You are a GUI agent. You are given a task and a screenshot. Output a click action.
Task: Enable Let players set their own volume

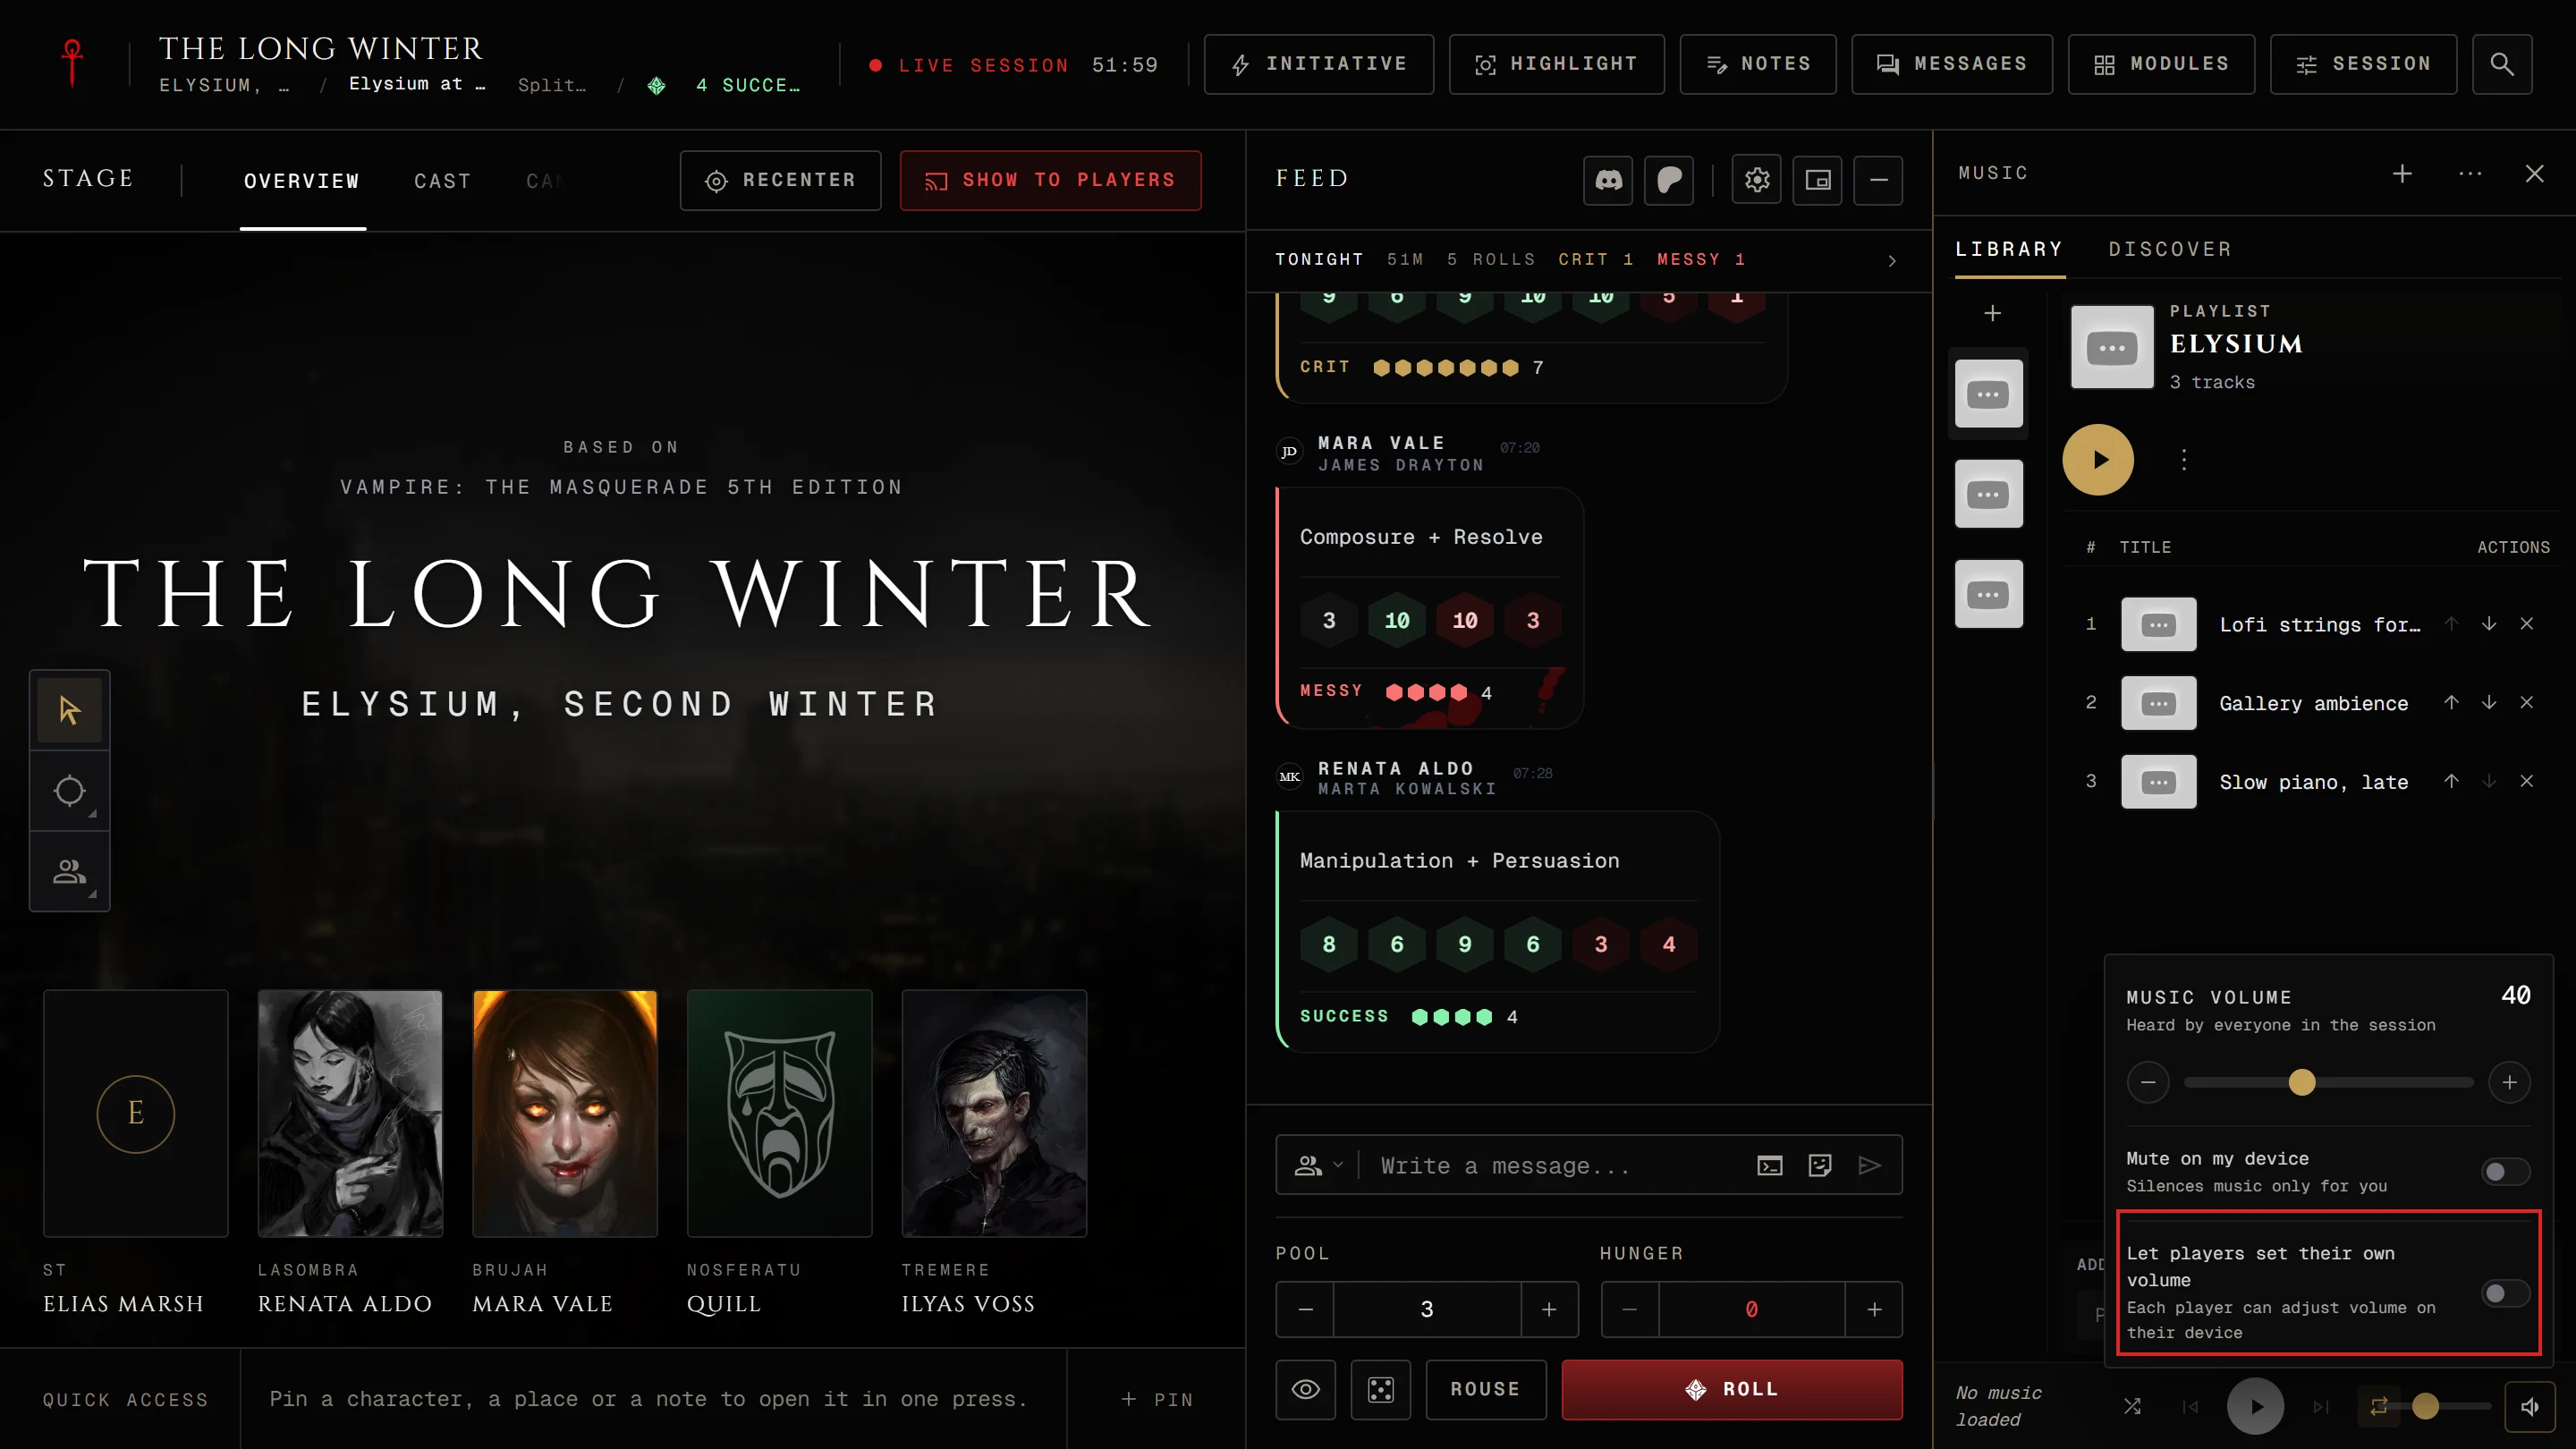tap(2505, 1293)
